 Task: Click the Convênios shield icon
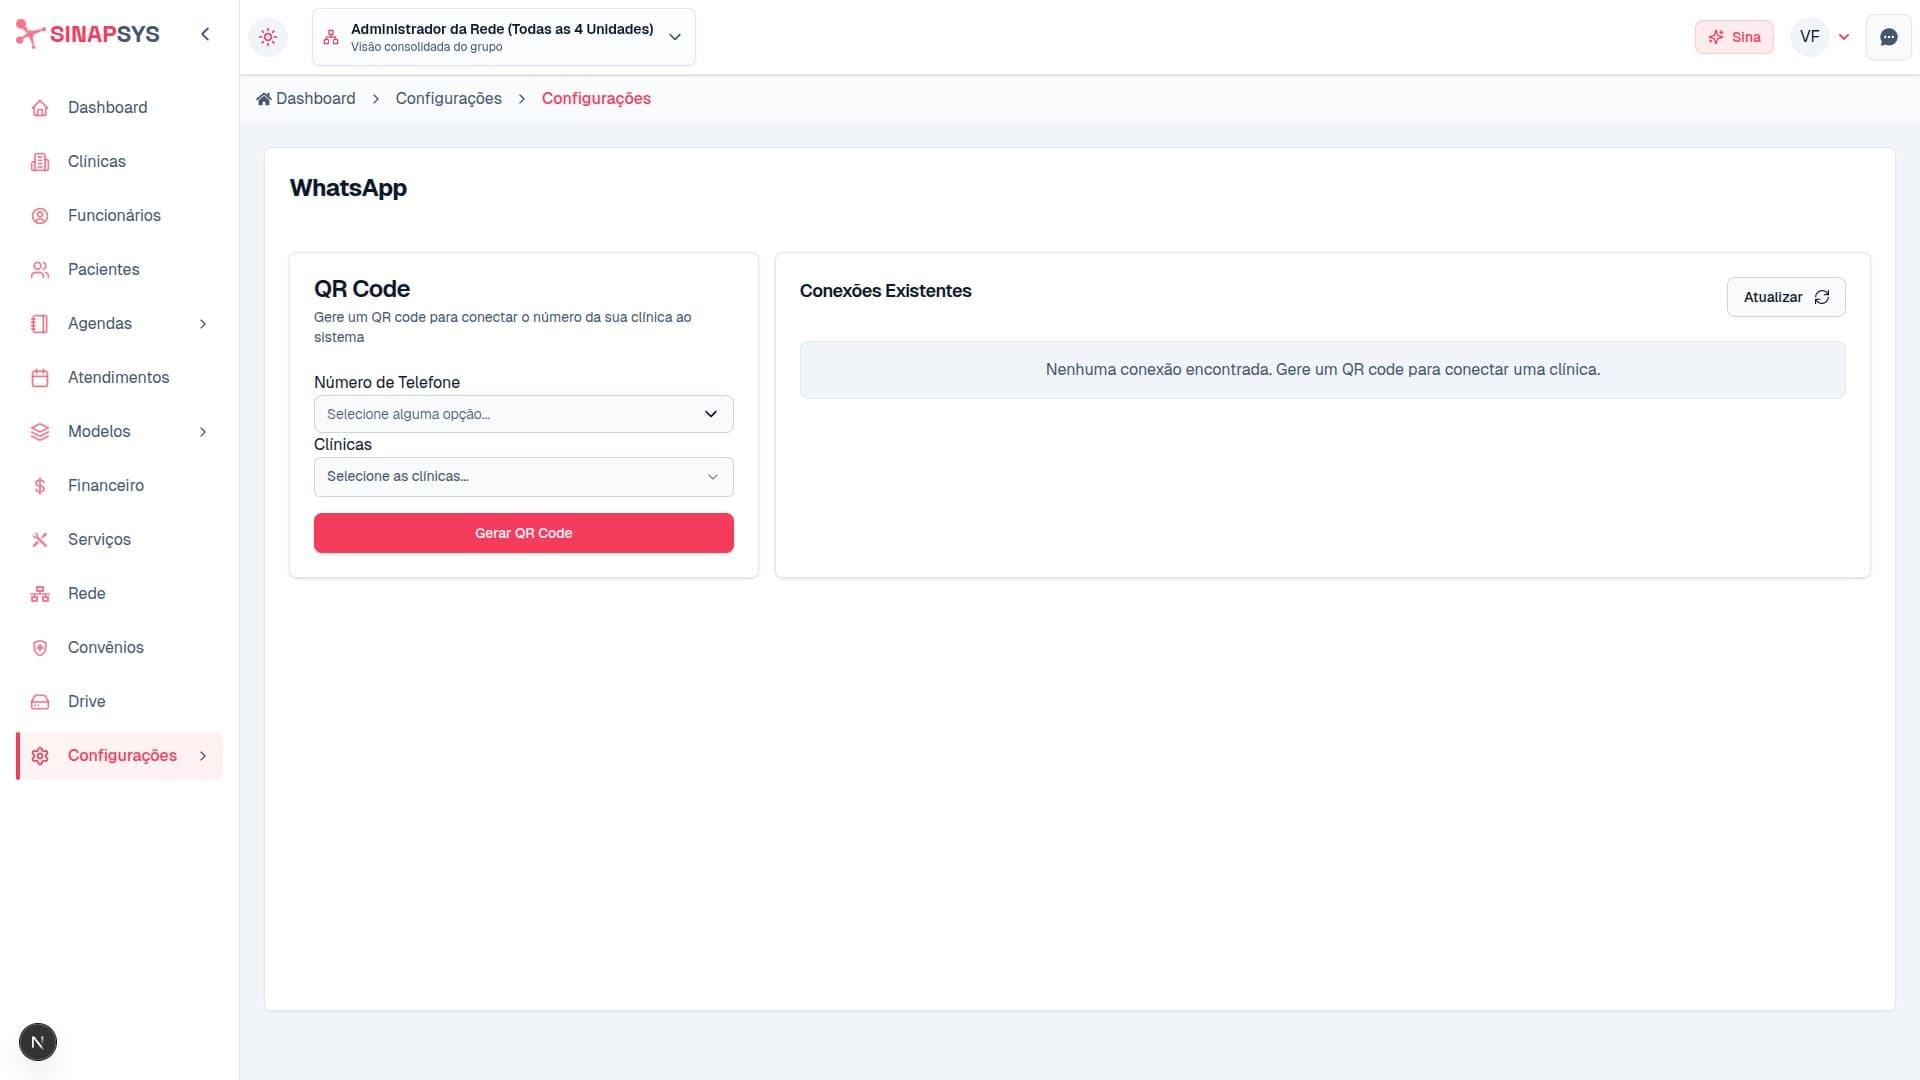coord(40,648)
